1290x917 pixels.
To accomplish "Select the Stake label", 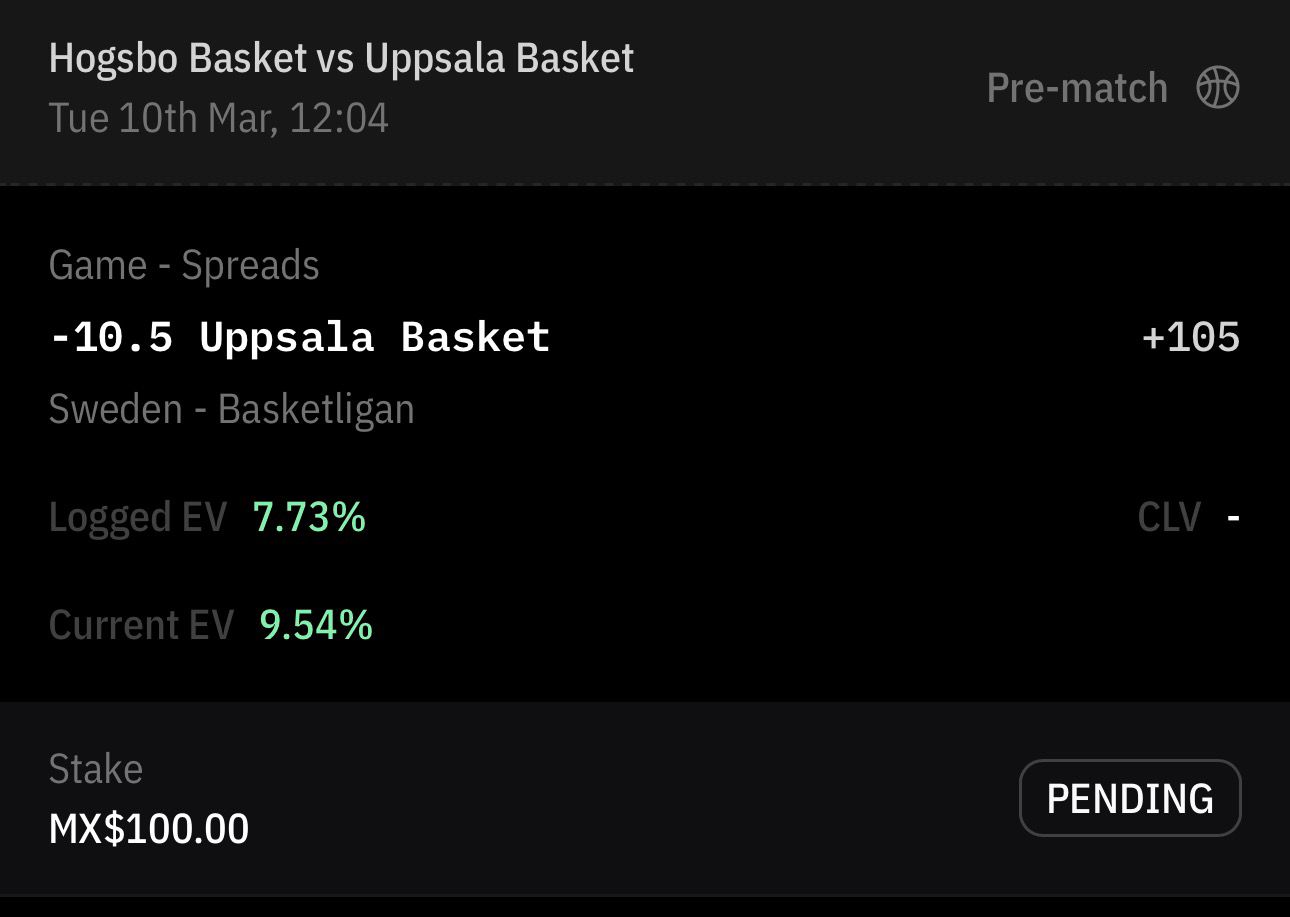I will (x=96, y=769).
